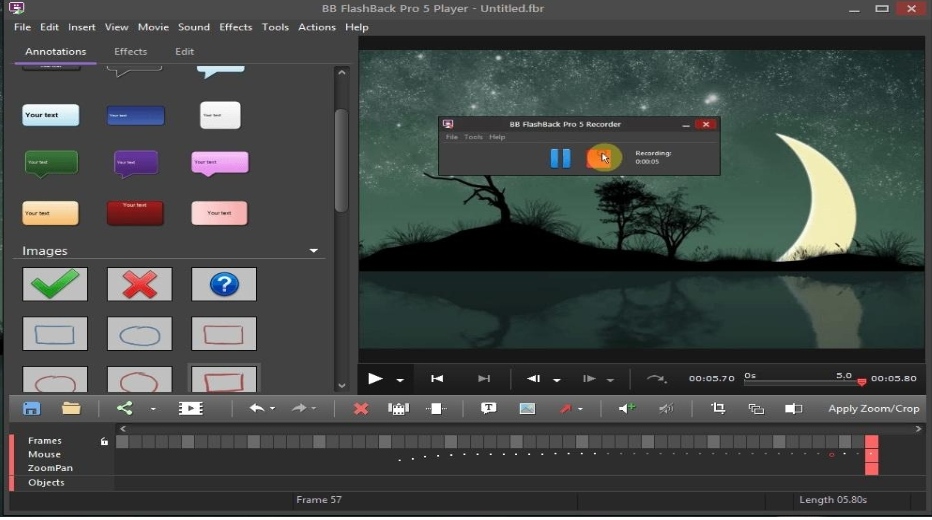Open file with the folder icon

tap(71, 408)
